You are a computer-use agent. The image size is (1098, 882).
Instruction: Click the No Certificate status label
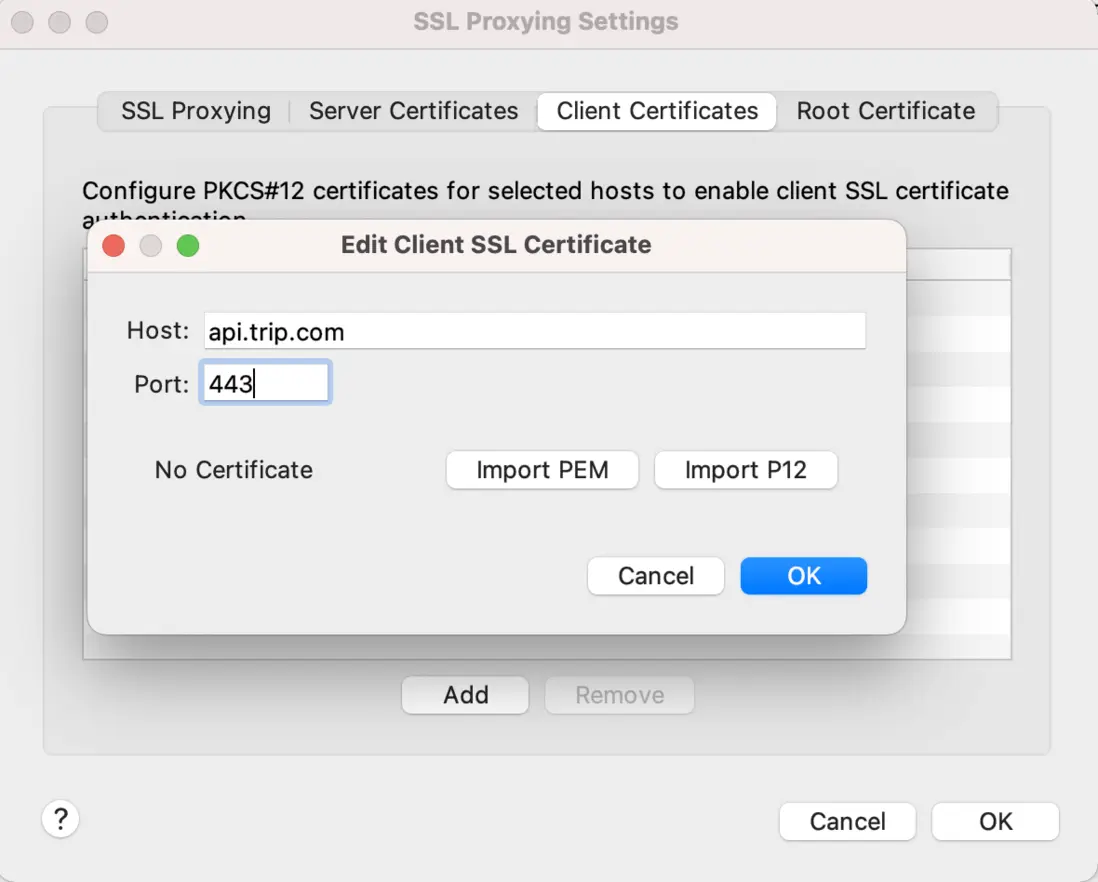click(234, 470)
